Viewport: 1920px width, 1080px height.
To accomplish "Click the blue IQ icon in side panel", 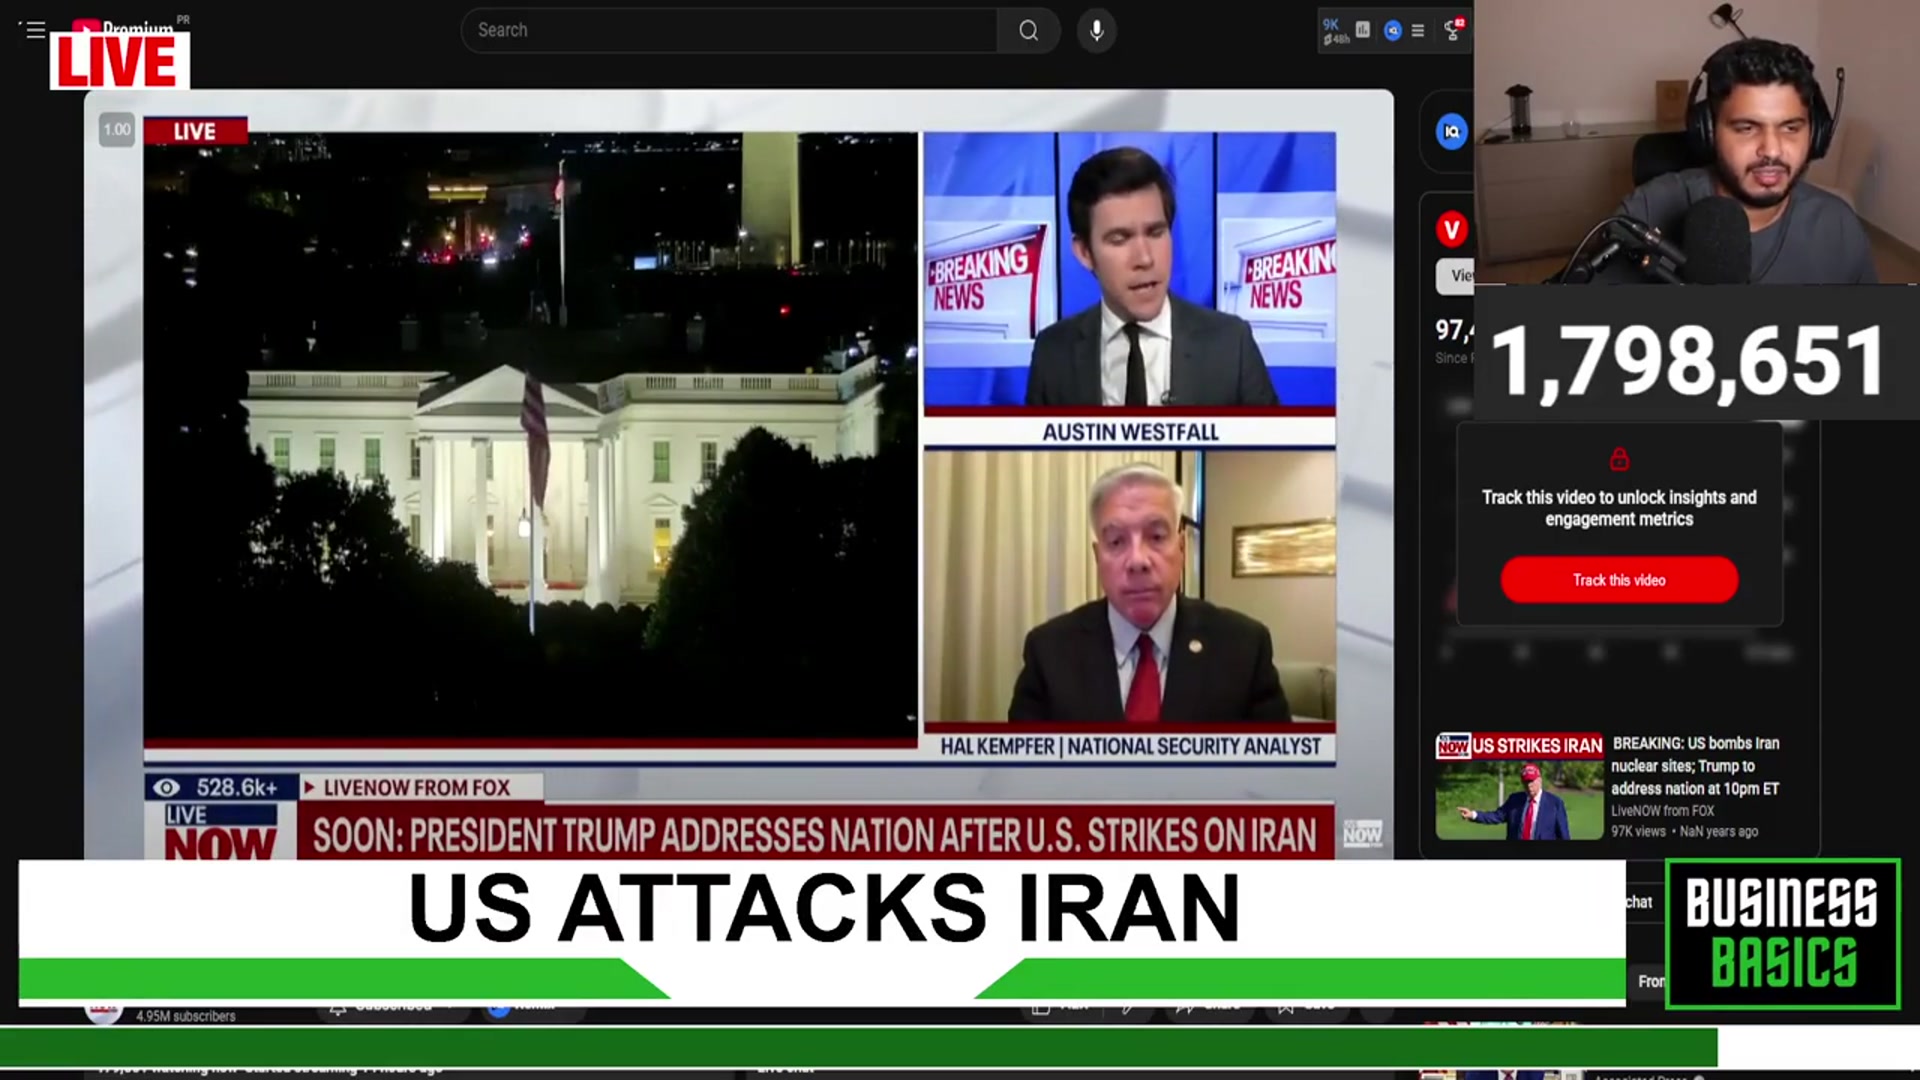I will tap(1451, 132).
